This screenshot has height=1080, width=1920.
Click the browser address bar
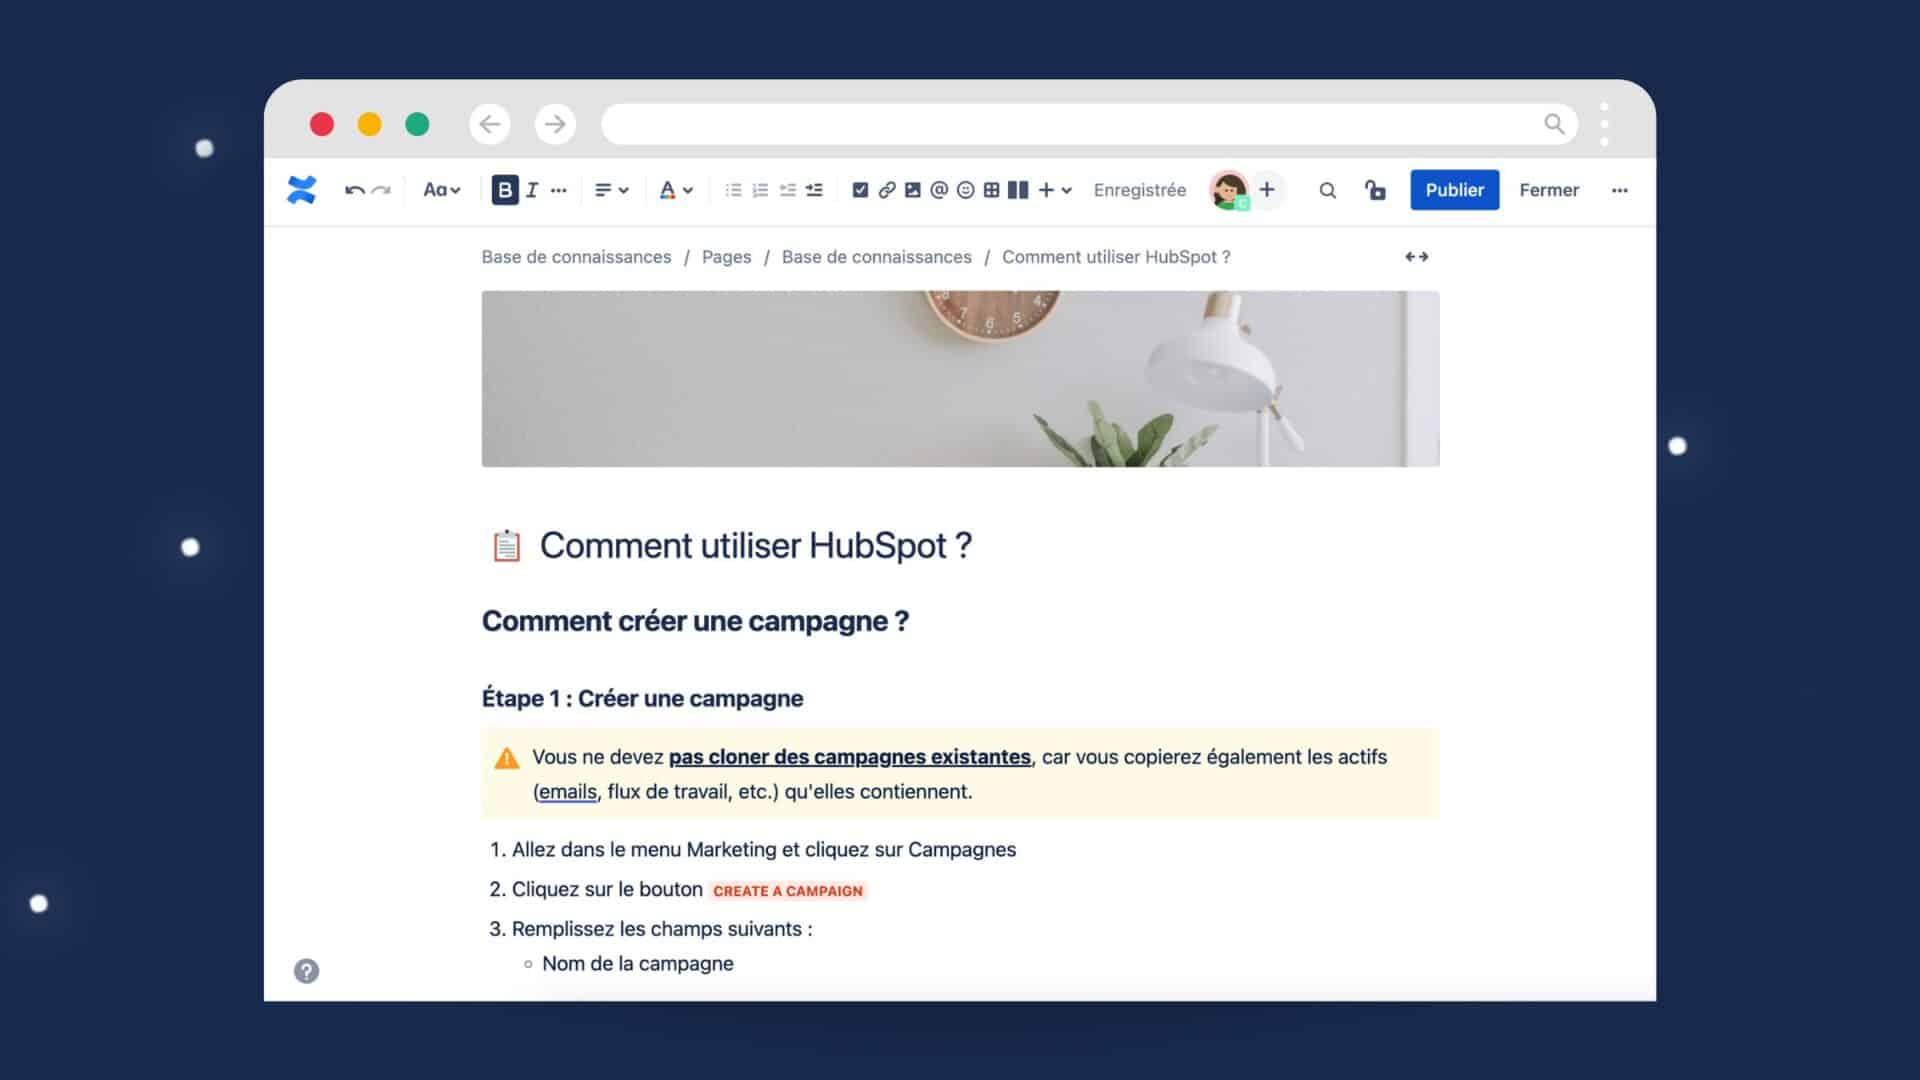click(x=1089, y=124)
